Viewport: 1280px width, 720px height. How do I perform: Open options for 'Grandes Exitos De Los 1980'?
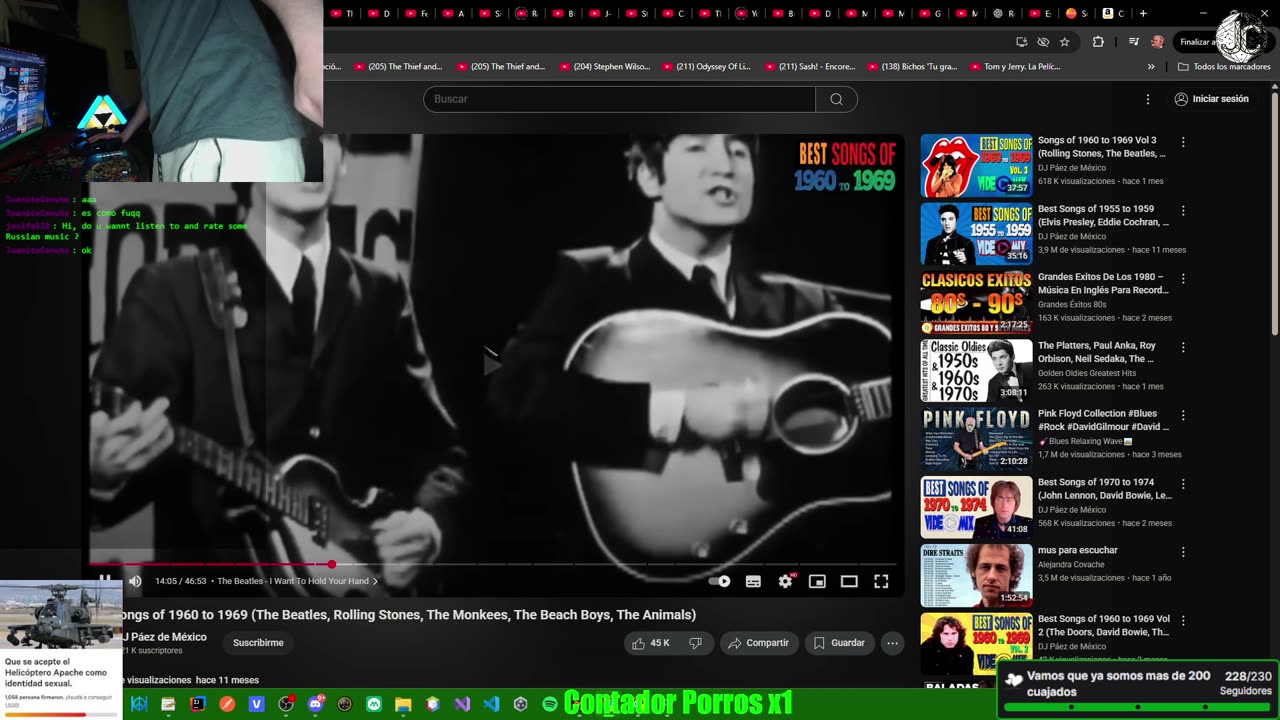pyautogui.click(x=1183, y=278)
